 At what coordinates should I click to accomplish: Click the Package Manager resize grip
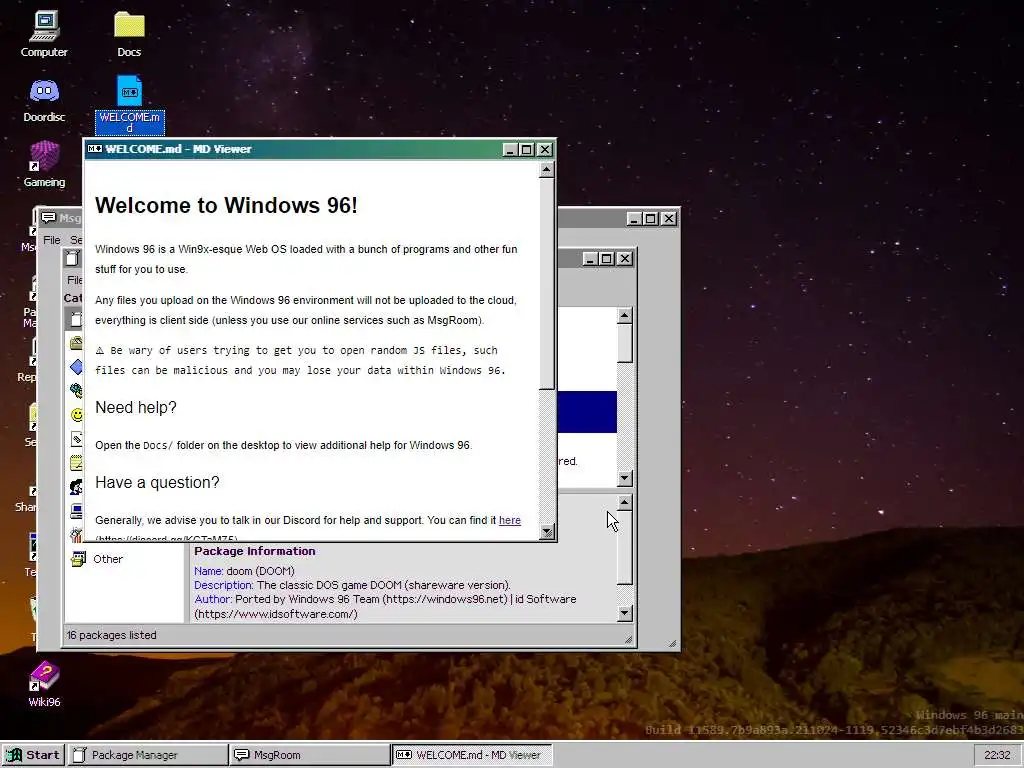point(628,639)
